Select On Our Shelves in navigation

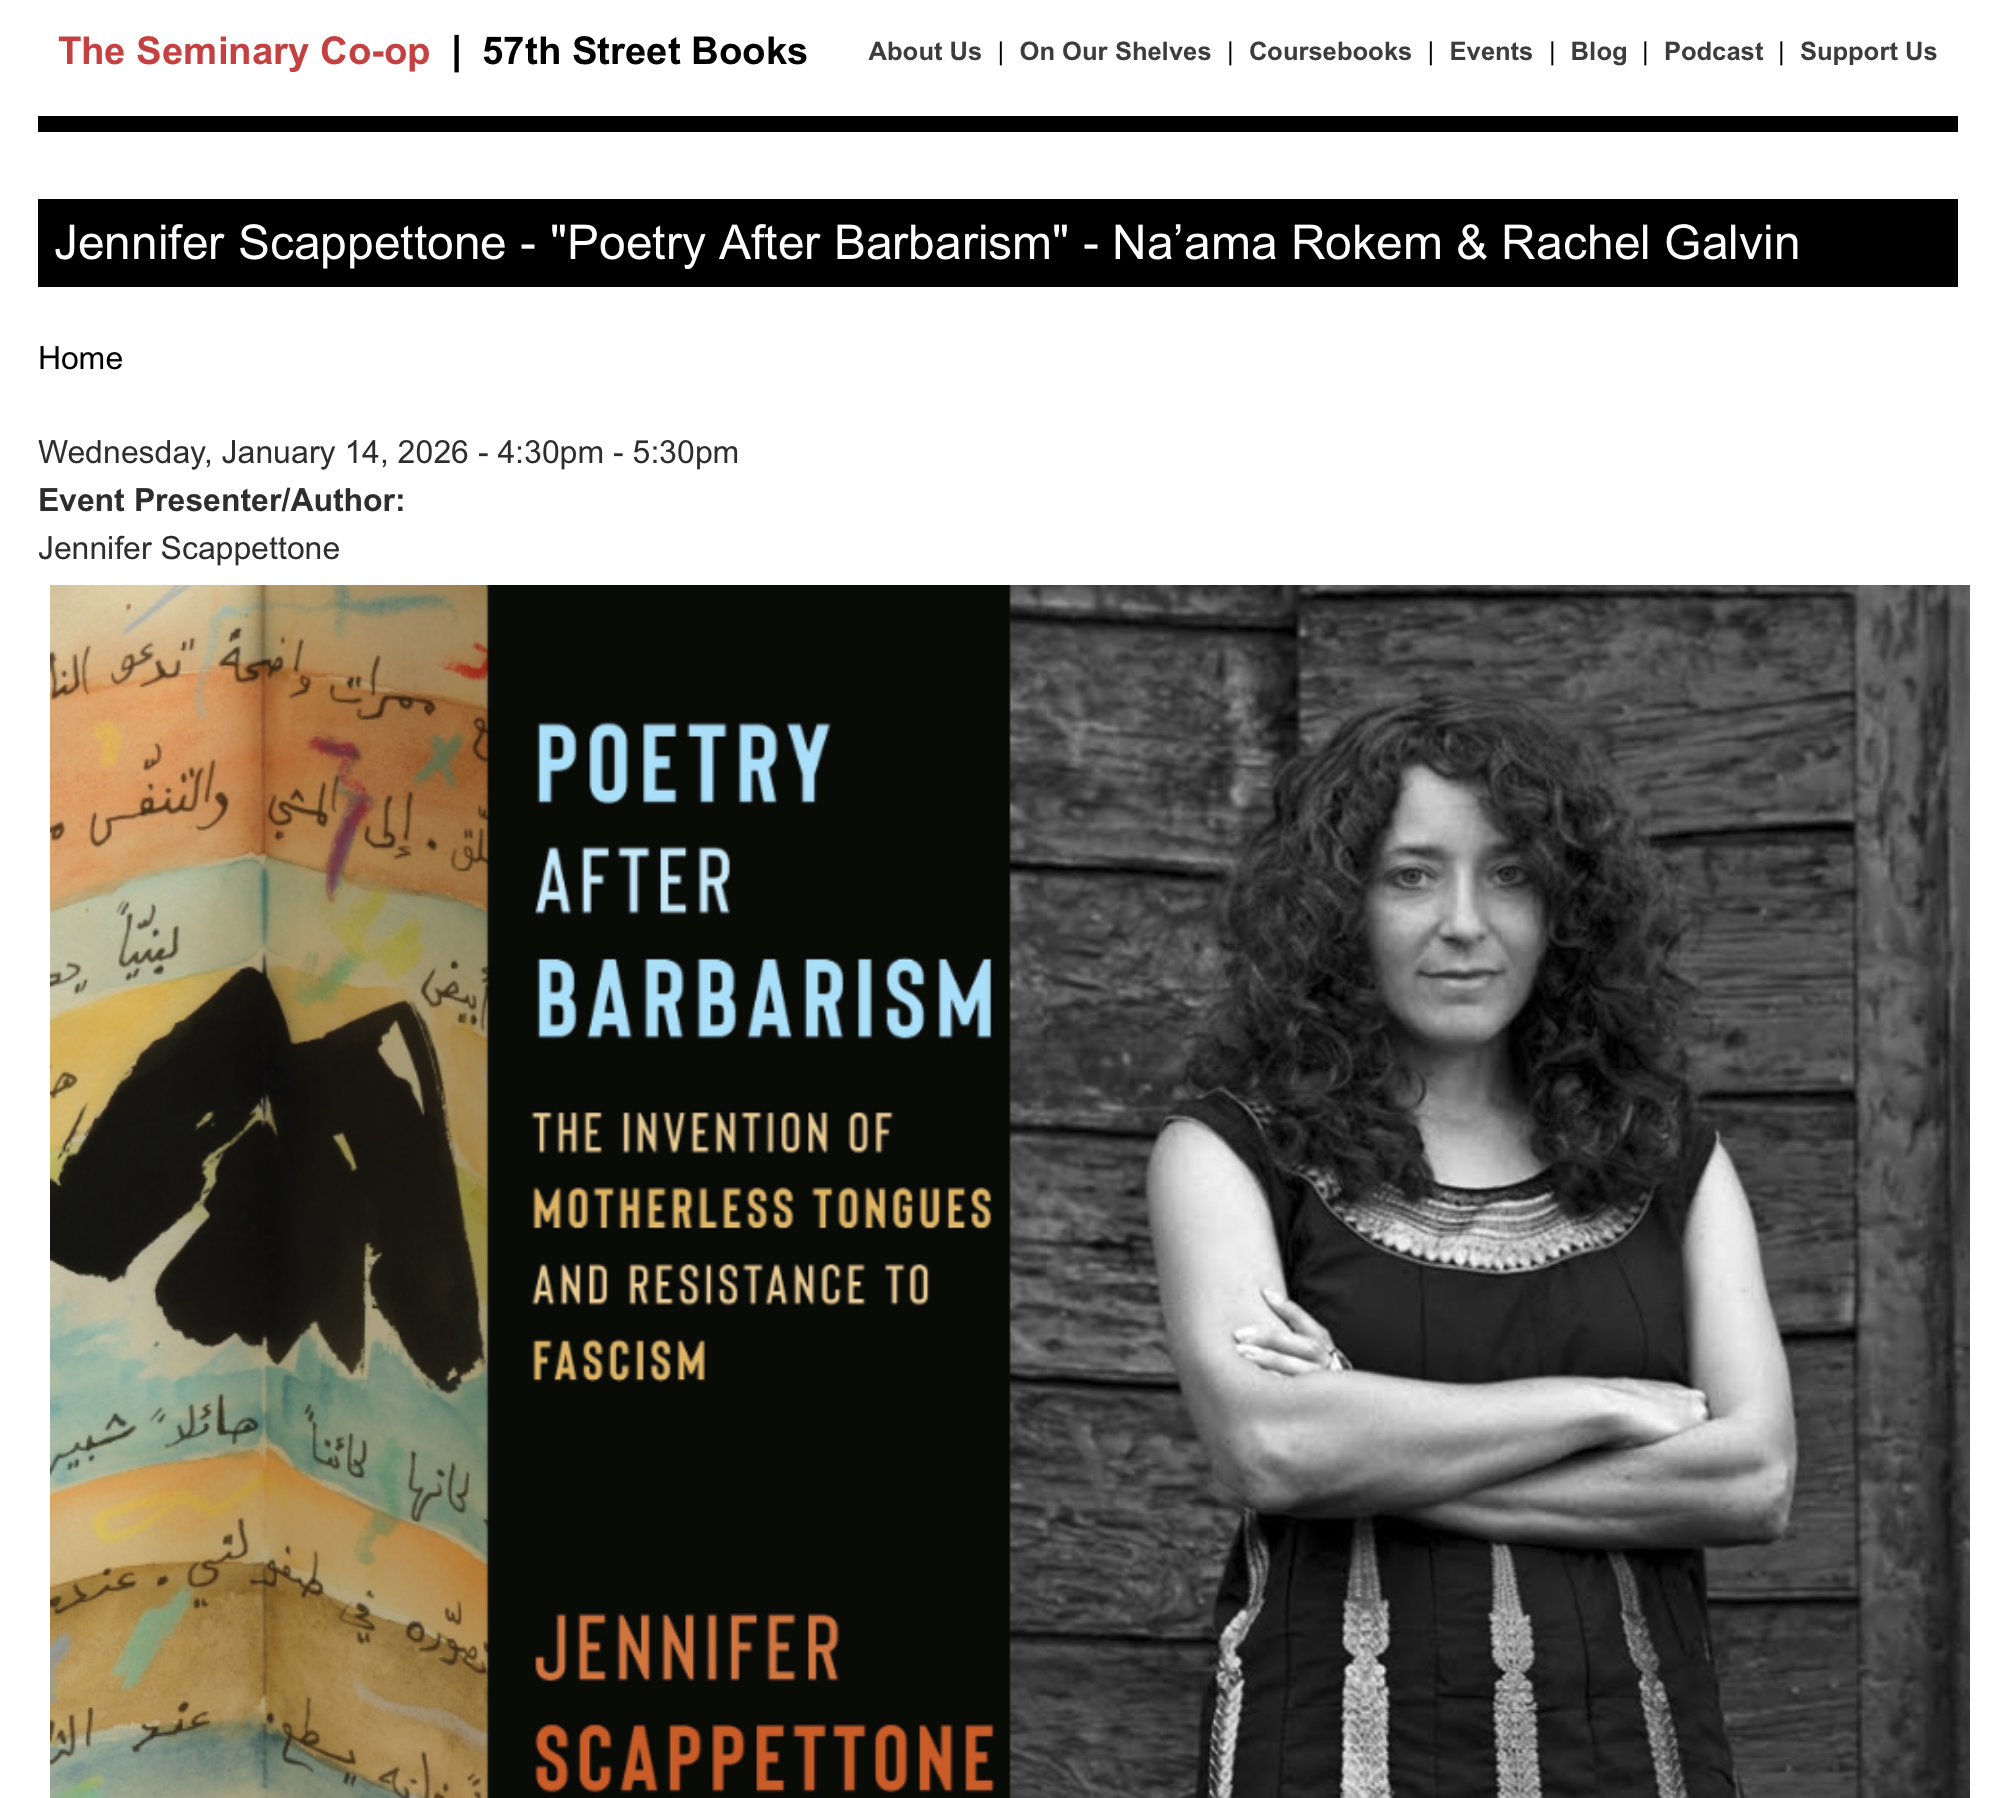pyautogui.click(x=1115, y=52)
